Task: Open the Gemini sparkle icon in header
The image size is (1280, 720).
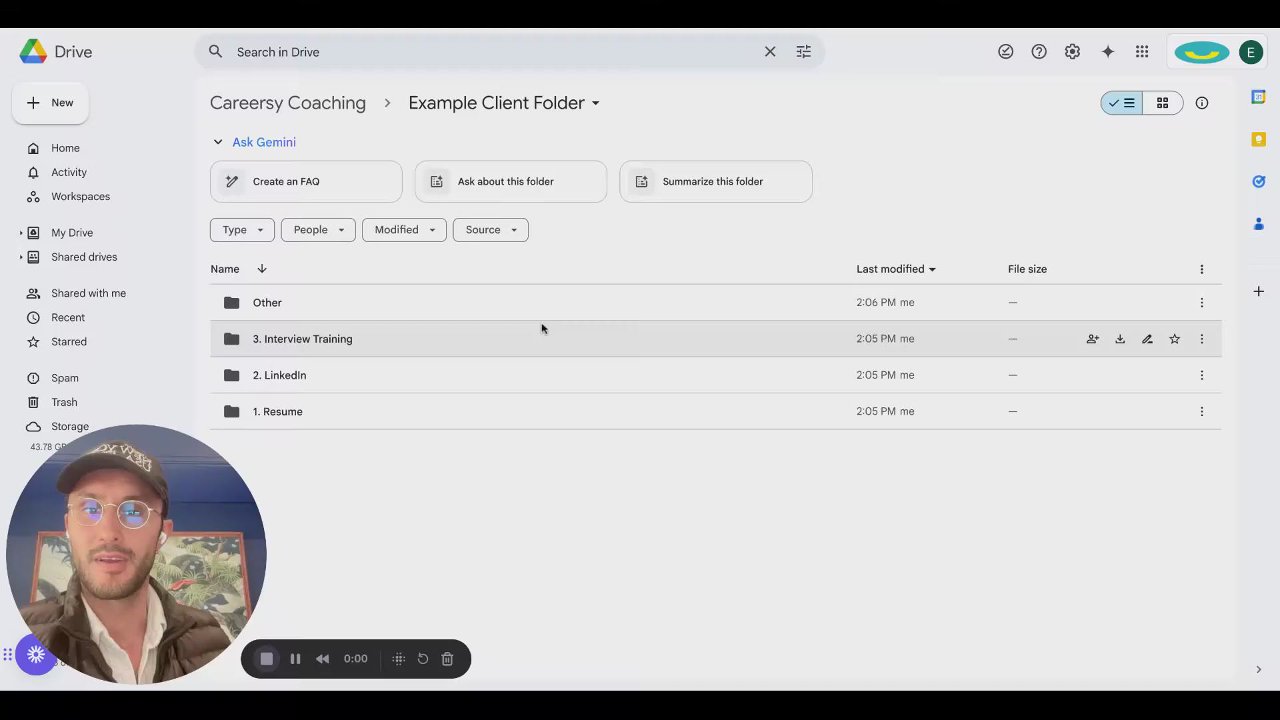Action: point(1107,52)
